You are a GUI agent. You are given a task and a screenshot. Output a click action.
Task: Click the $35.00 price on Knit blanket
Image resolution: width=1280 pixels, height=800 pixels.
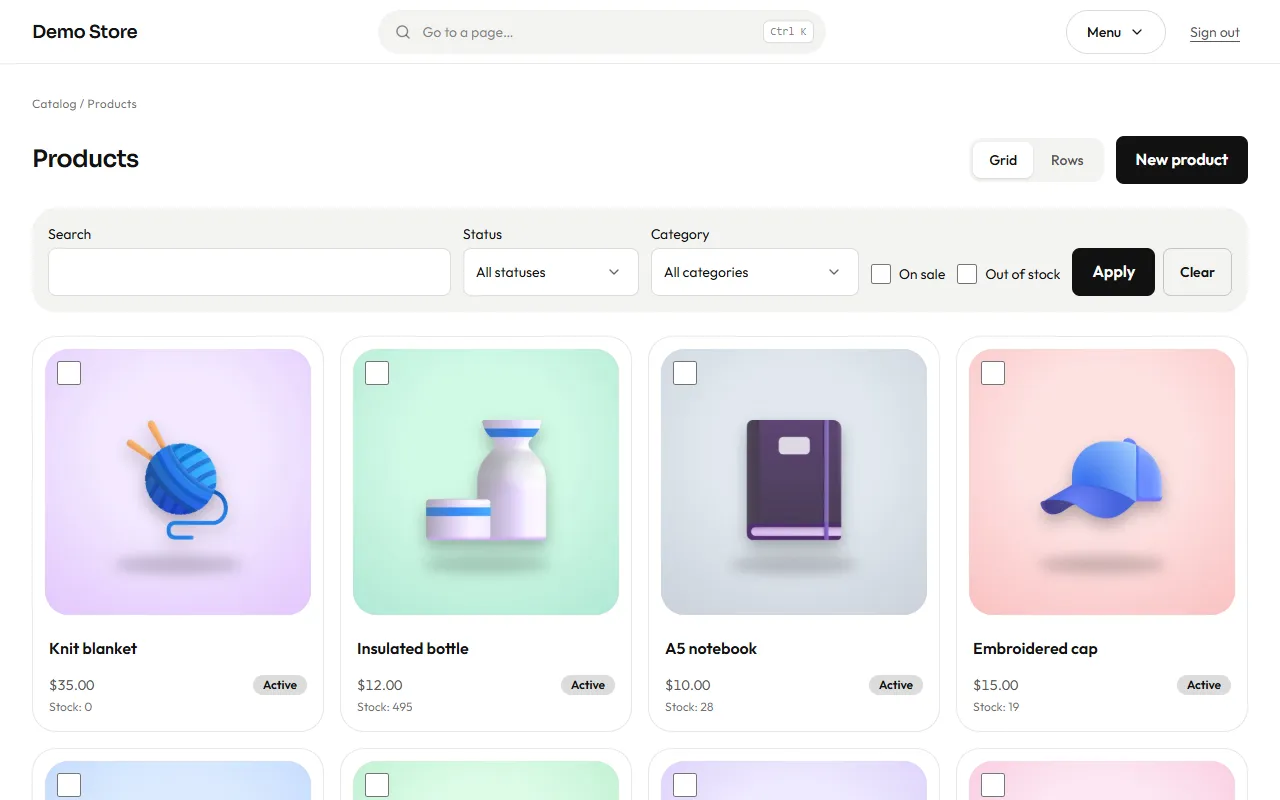72,685
